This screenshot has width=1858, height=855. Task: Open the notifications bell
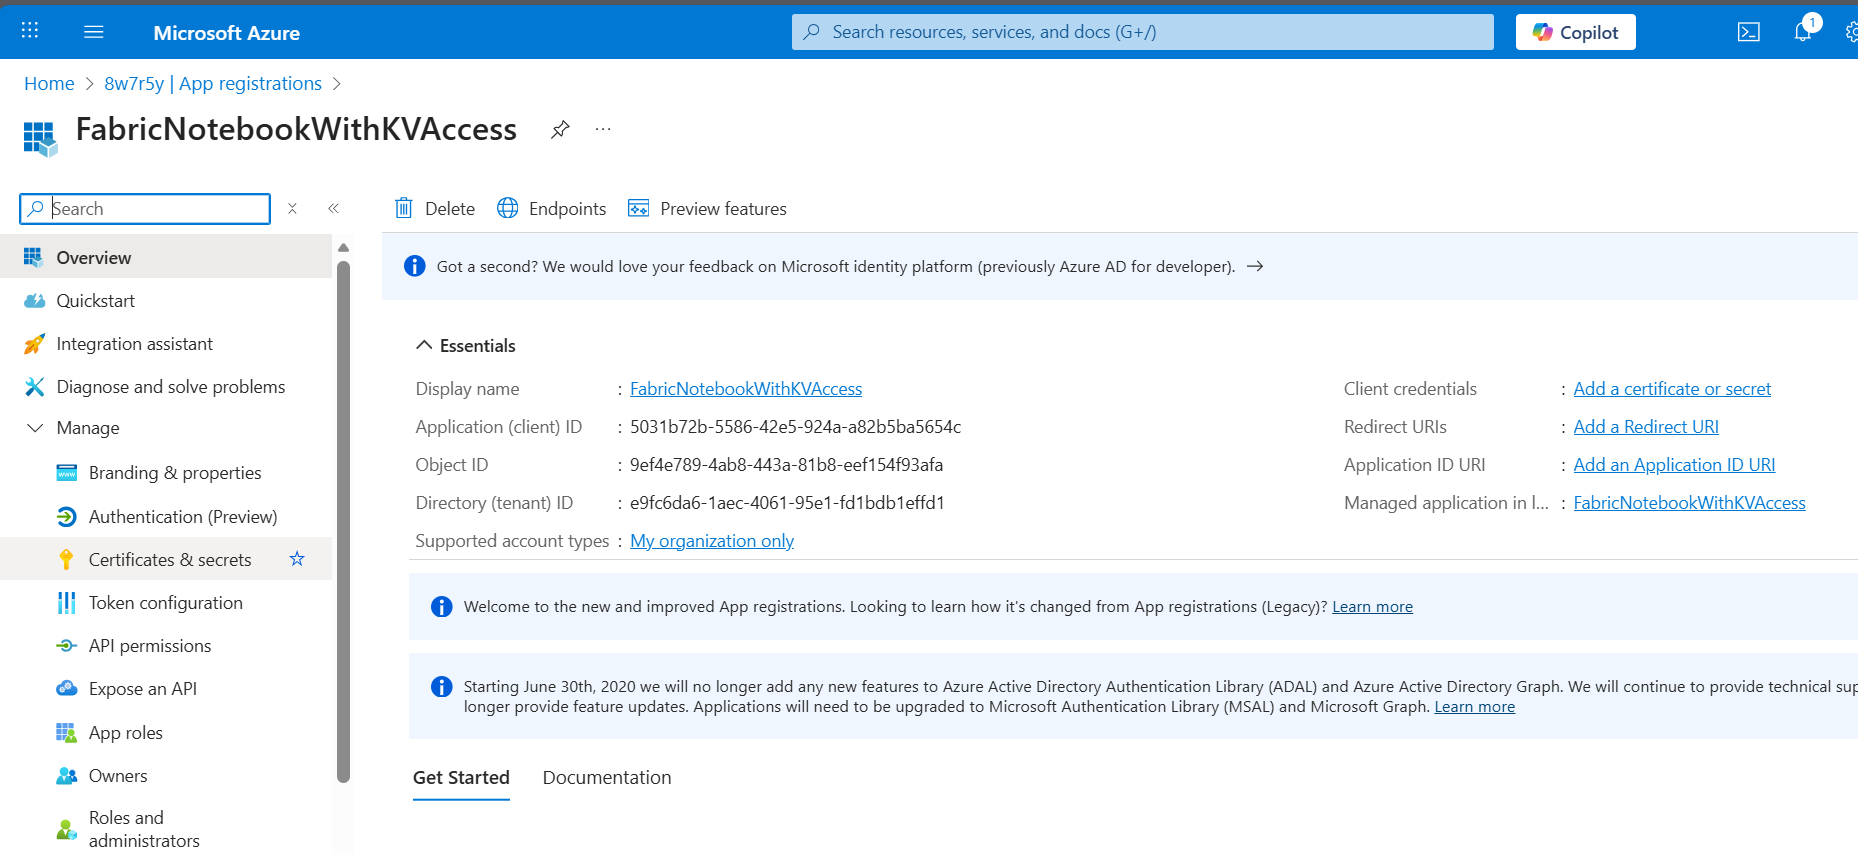click(1802, 32)
